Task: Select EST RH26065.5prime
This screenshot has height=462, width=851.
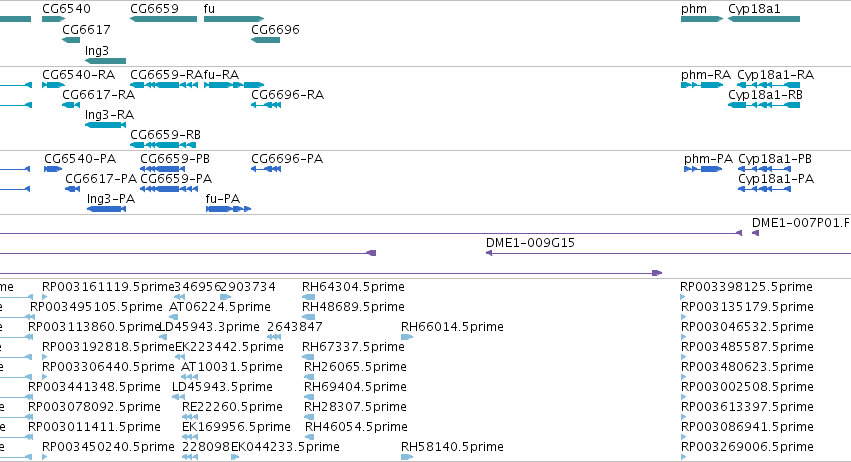Action: click(355, 367)
